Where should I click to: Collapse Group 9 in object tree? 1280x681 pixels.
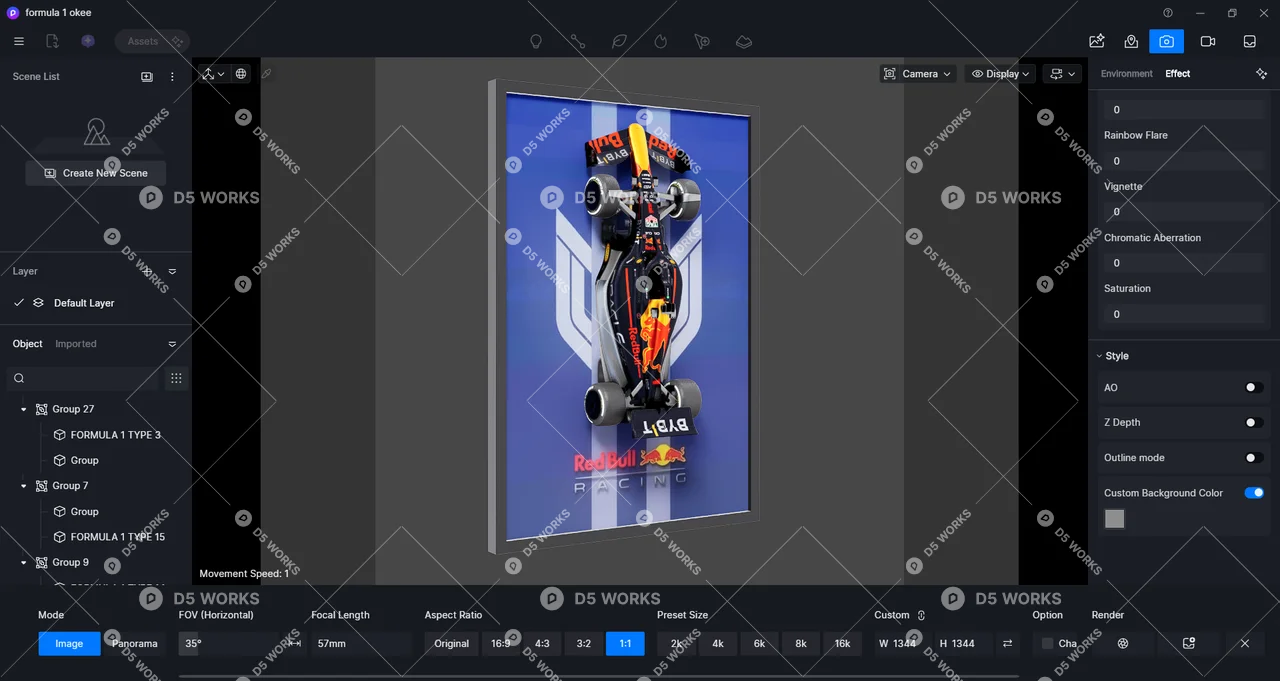coord(24,563)
